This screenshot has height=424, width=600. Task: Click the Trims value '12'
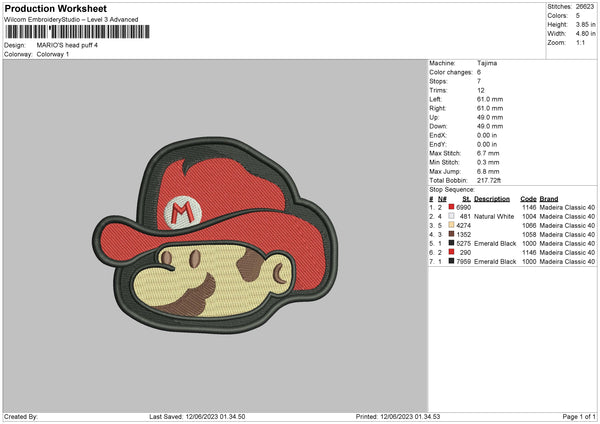[481, 90]
